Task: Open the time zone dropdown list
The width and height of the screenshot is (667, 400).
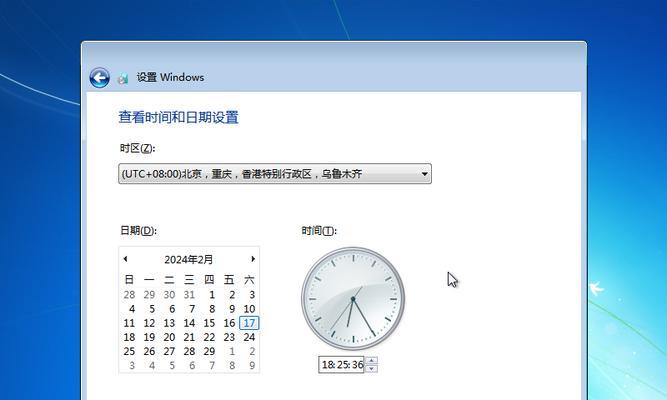Action: tap(275, 174)
